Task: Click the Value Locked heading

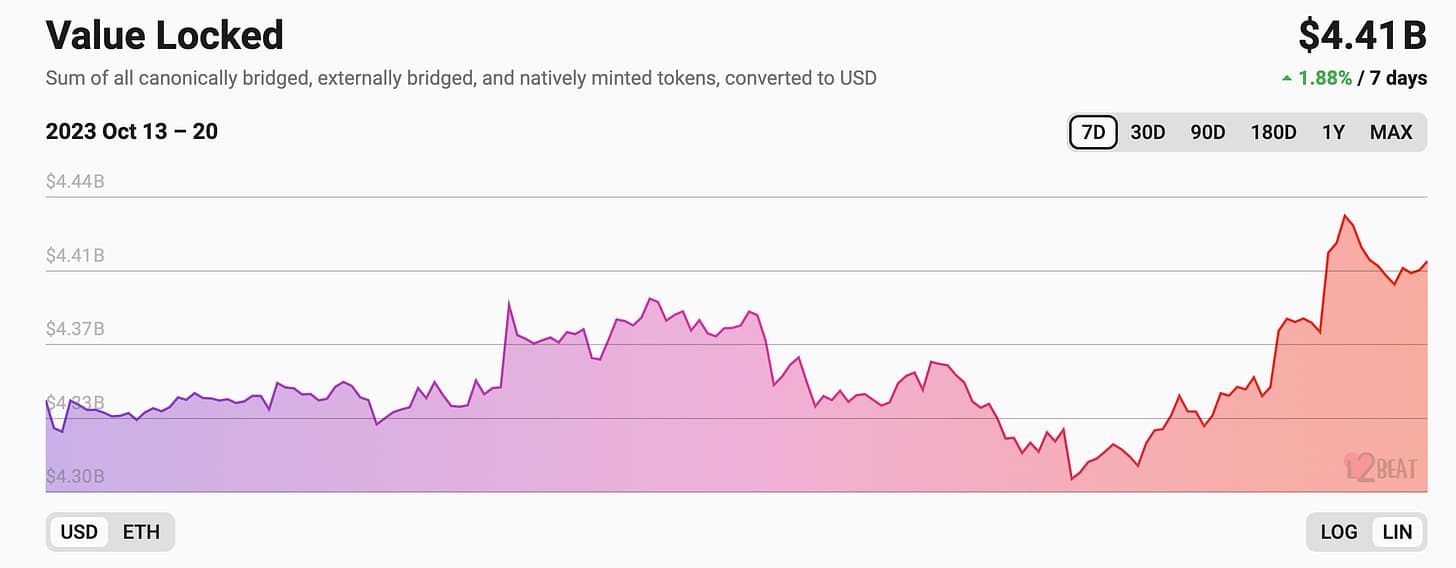Action: [165, 35]
